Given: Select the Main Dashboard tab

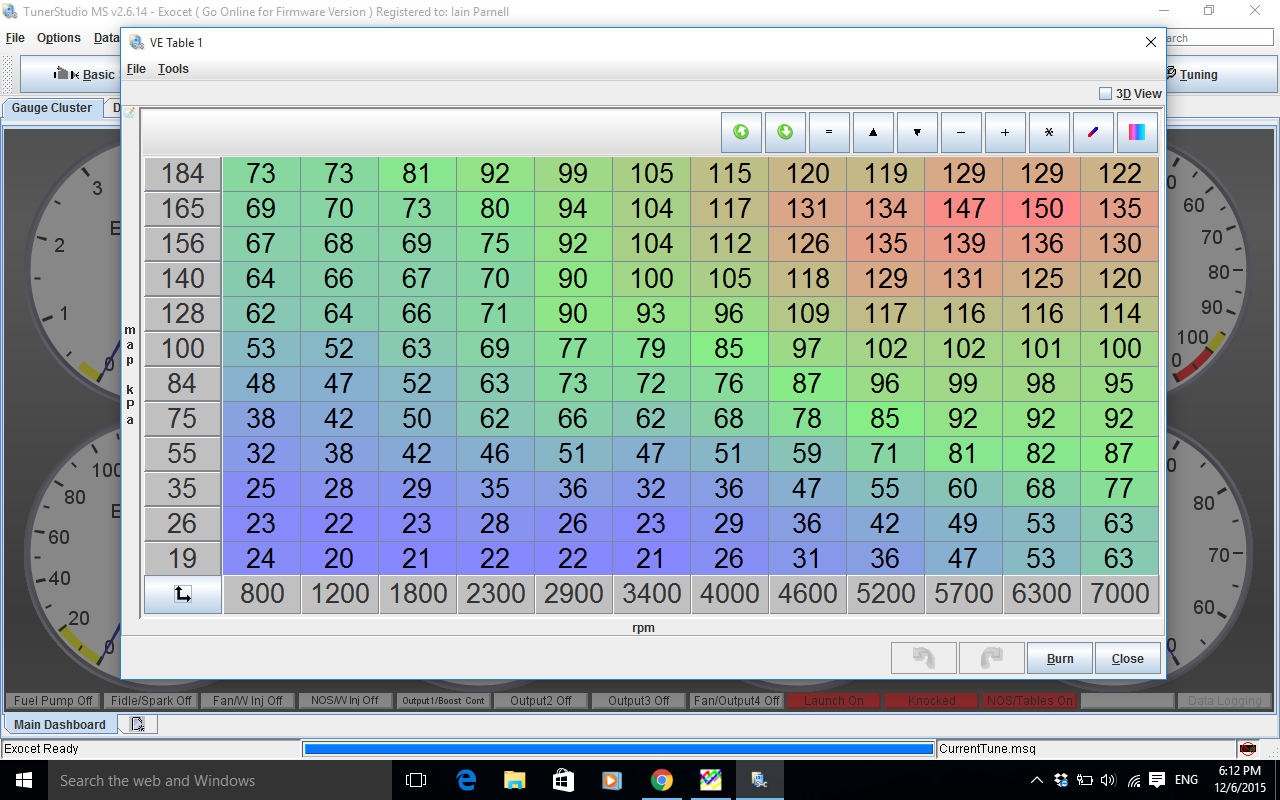Looking at the screenshot, I should point(60,724).
